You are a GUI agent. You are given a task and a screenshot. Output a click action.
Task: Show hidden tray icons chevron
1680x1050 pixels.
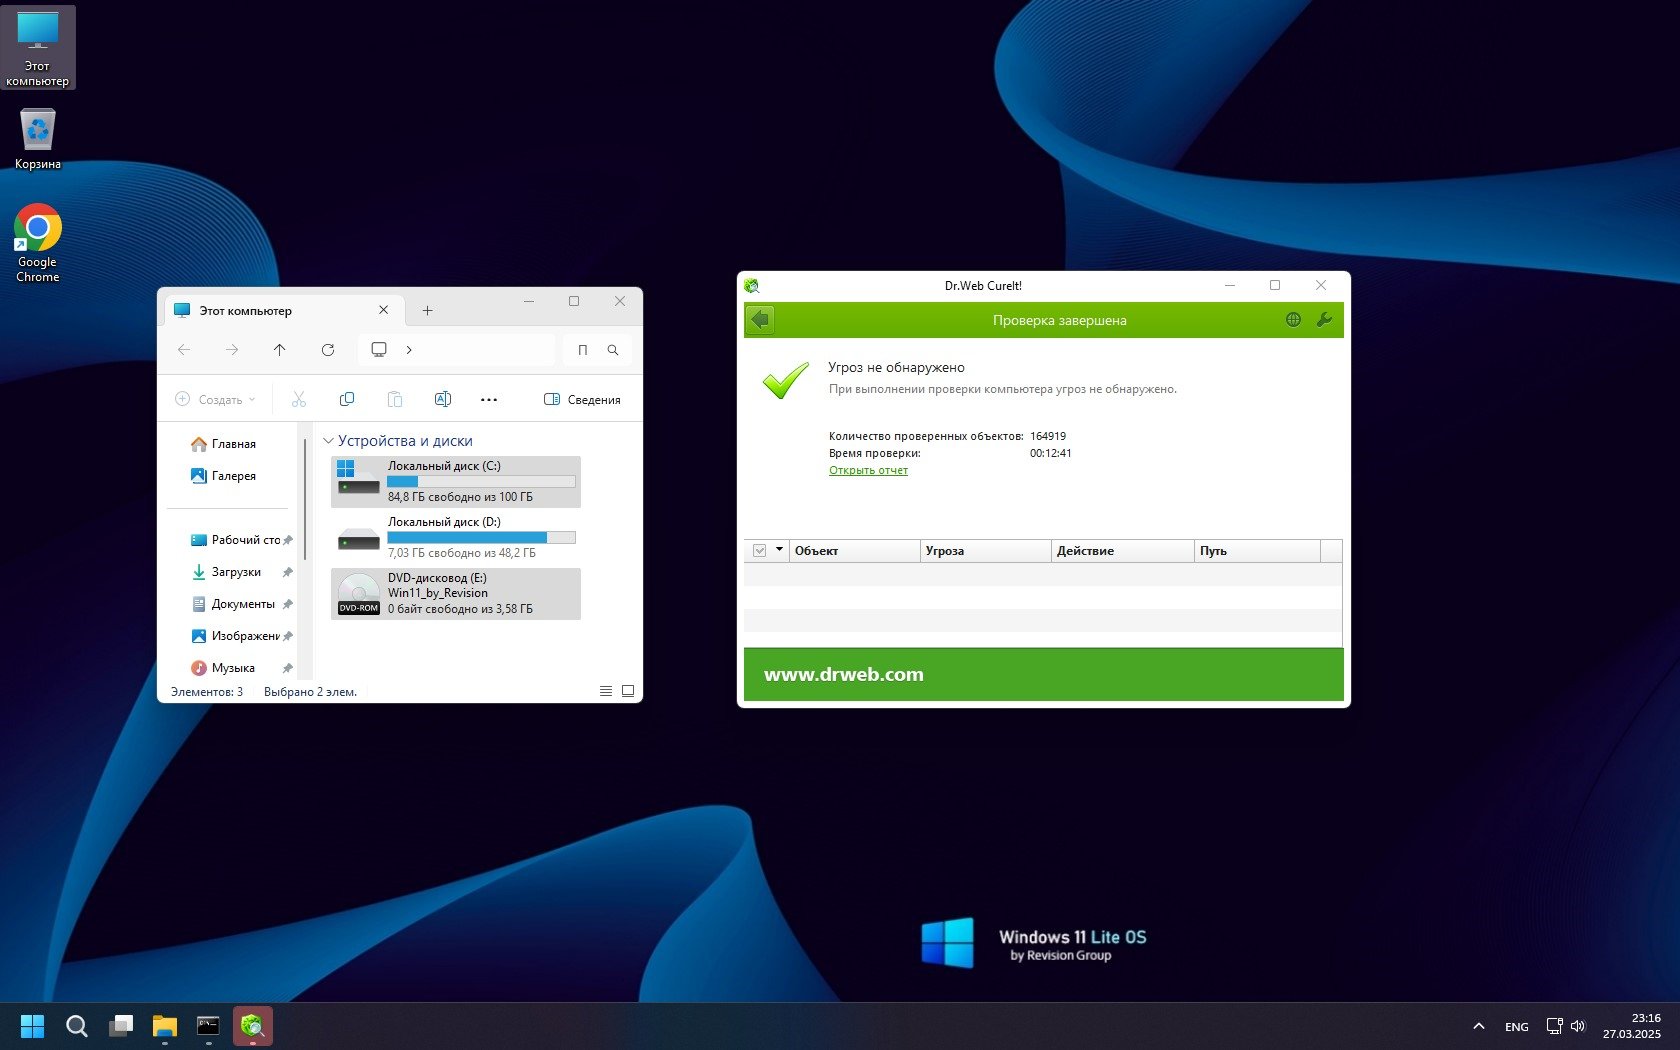point(1478,1026)
